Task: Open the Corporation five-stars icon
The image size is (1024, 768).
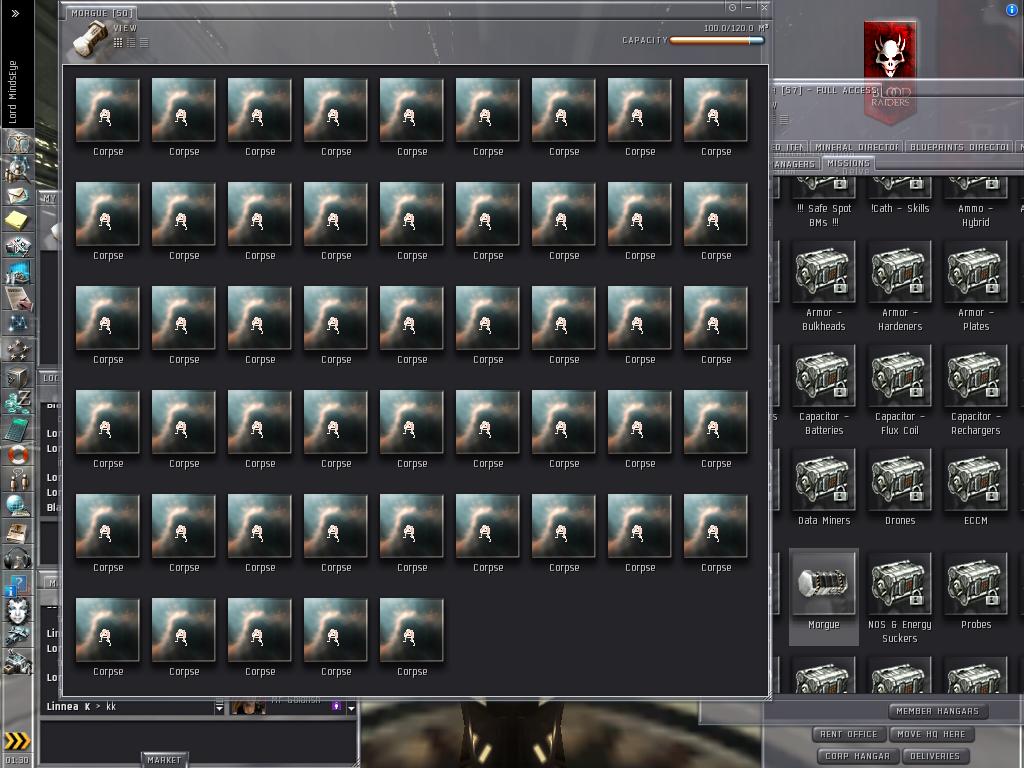Action: click(18, 349)
